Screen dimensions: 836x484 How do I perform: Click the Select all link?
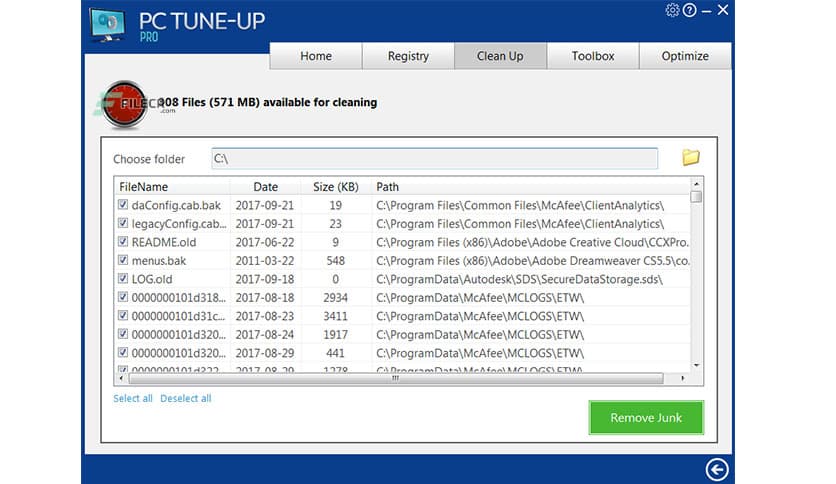[x=133, y=398]
